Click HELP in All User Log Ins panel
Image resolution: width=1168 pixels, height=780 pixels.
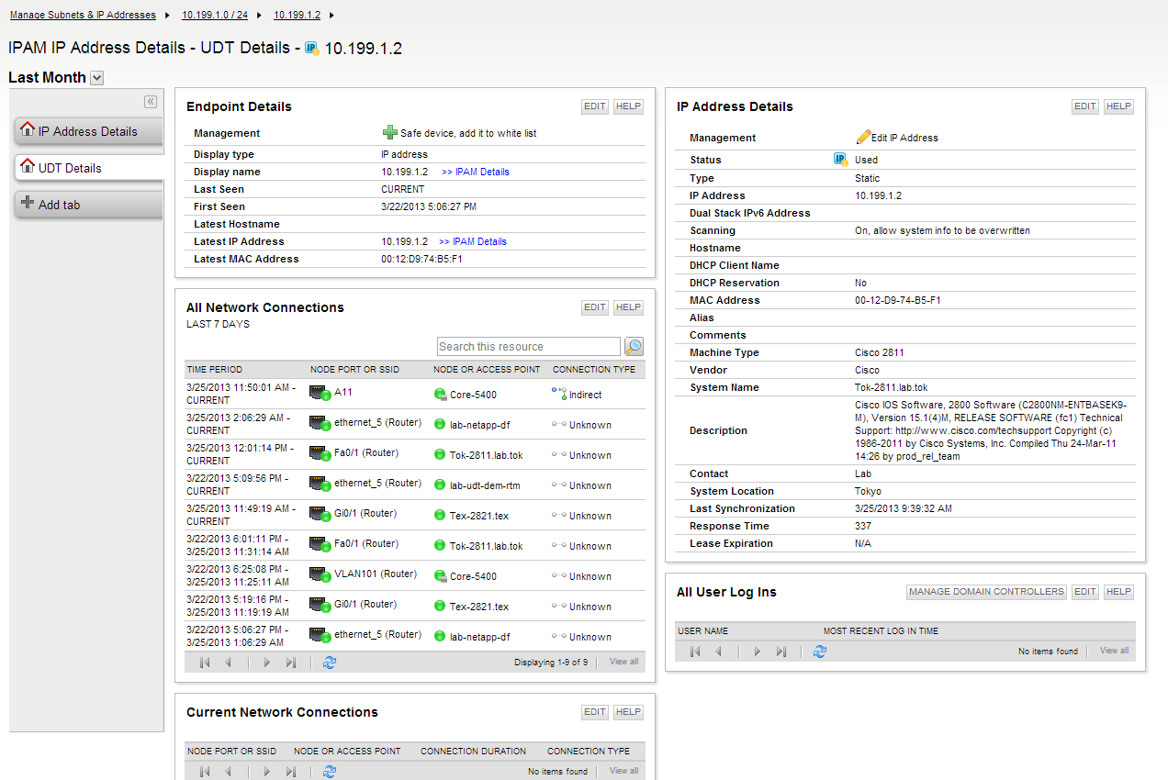pos(1118,592)
